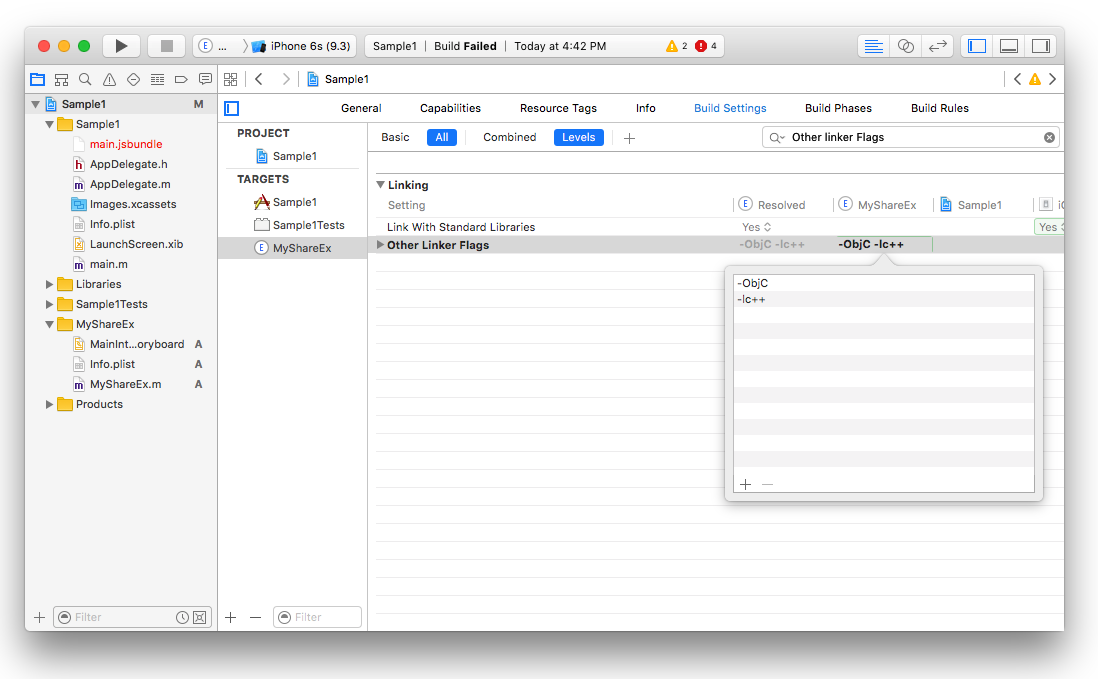
Task: Open the Capabilities tab
Action: (x=450, y=108)
